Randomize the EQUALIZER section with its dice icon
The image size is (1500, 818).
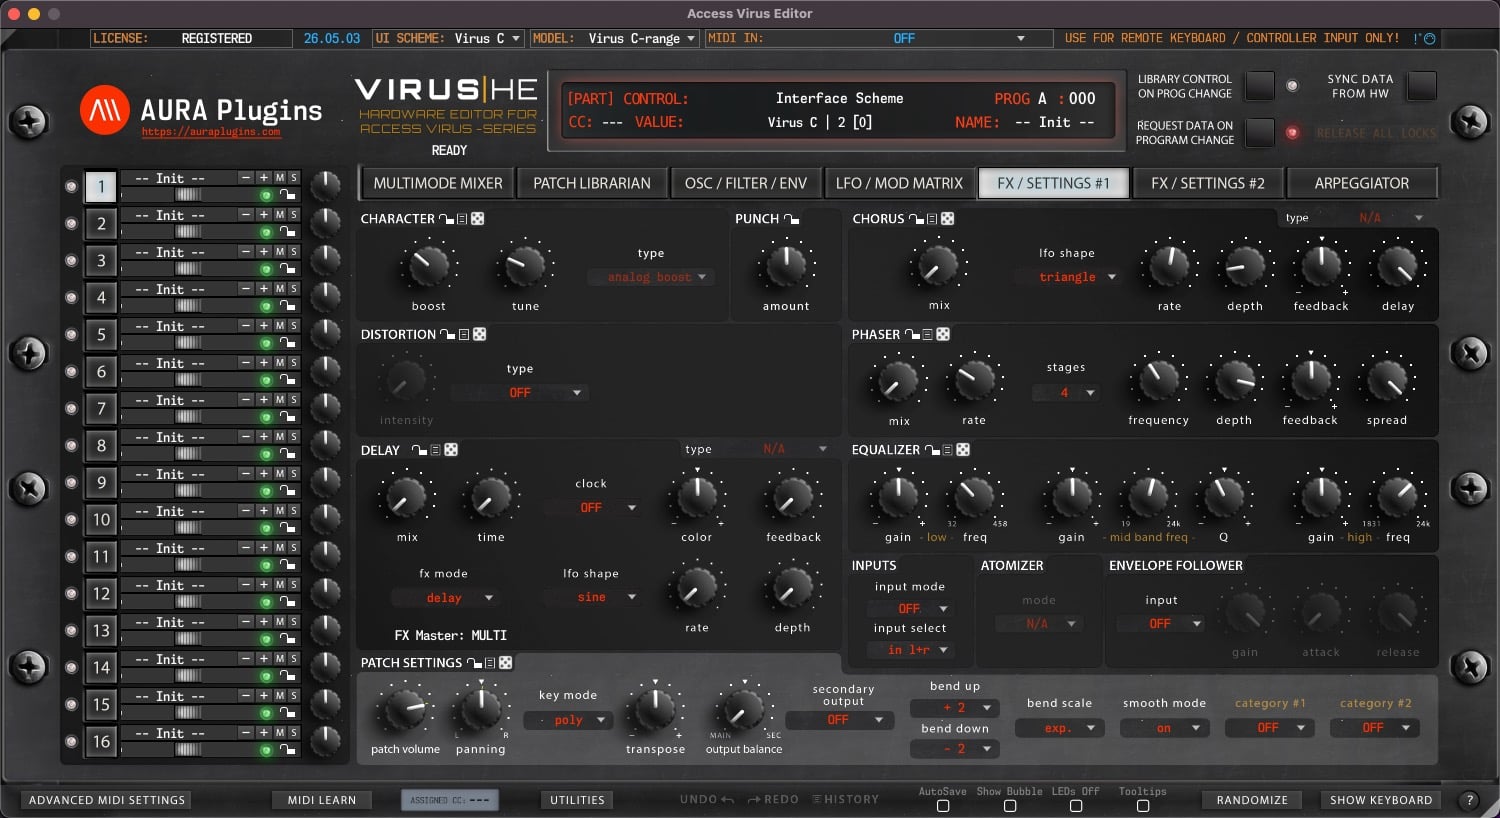(963, 450)
